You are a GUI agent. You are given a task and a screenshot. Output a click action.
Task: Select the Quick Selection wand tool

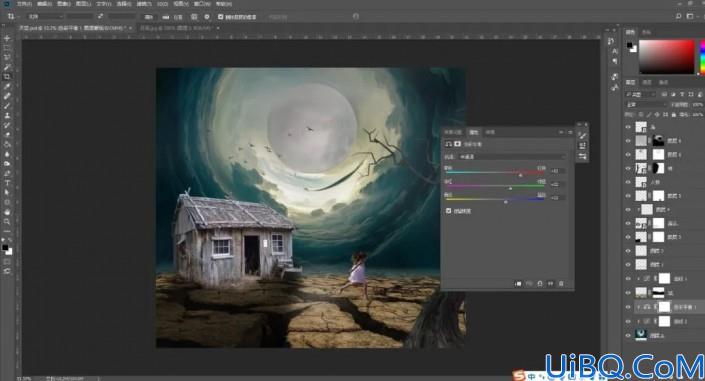click(x=7, y=67)
